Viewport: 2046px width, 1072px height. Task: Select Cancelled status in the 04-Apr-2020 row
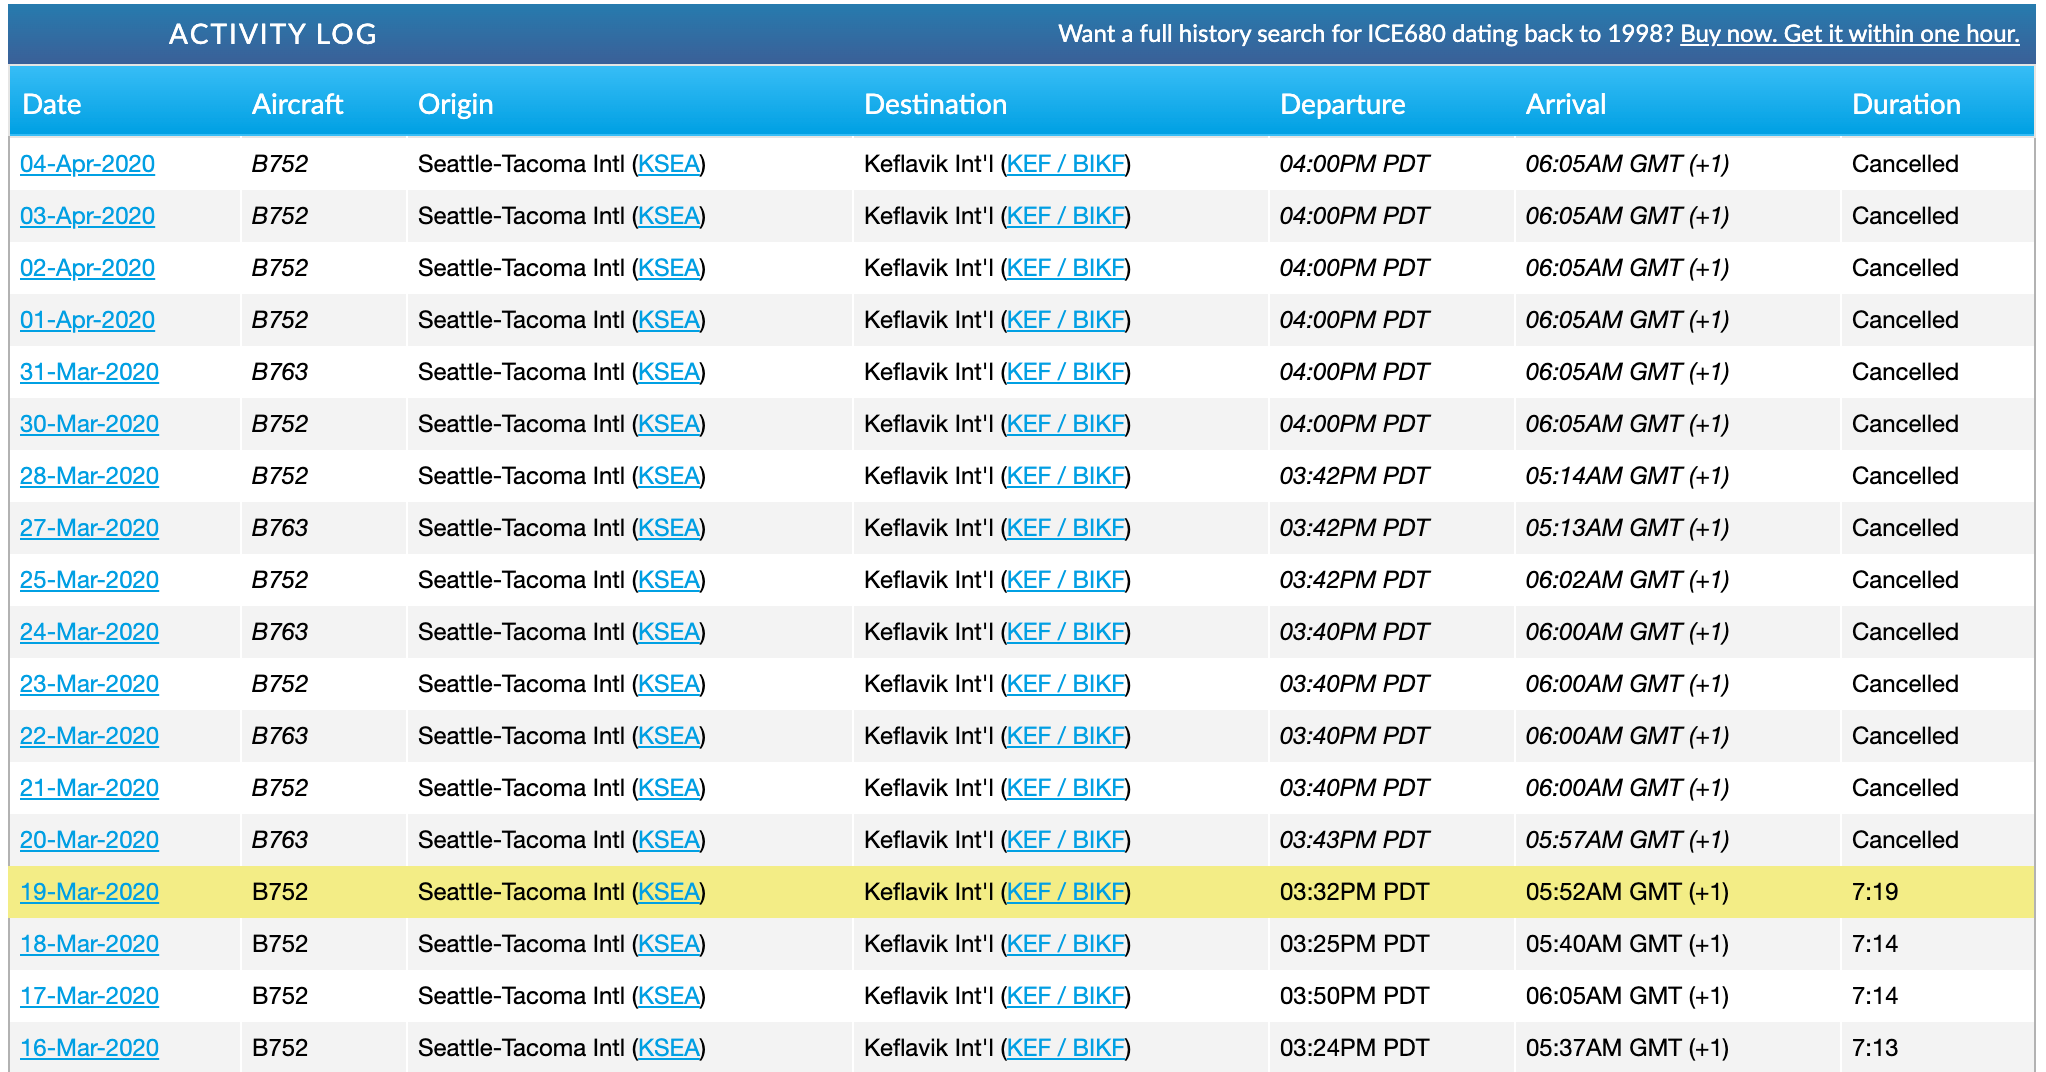1905,164
